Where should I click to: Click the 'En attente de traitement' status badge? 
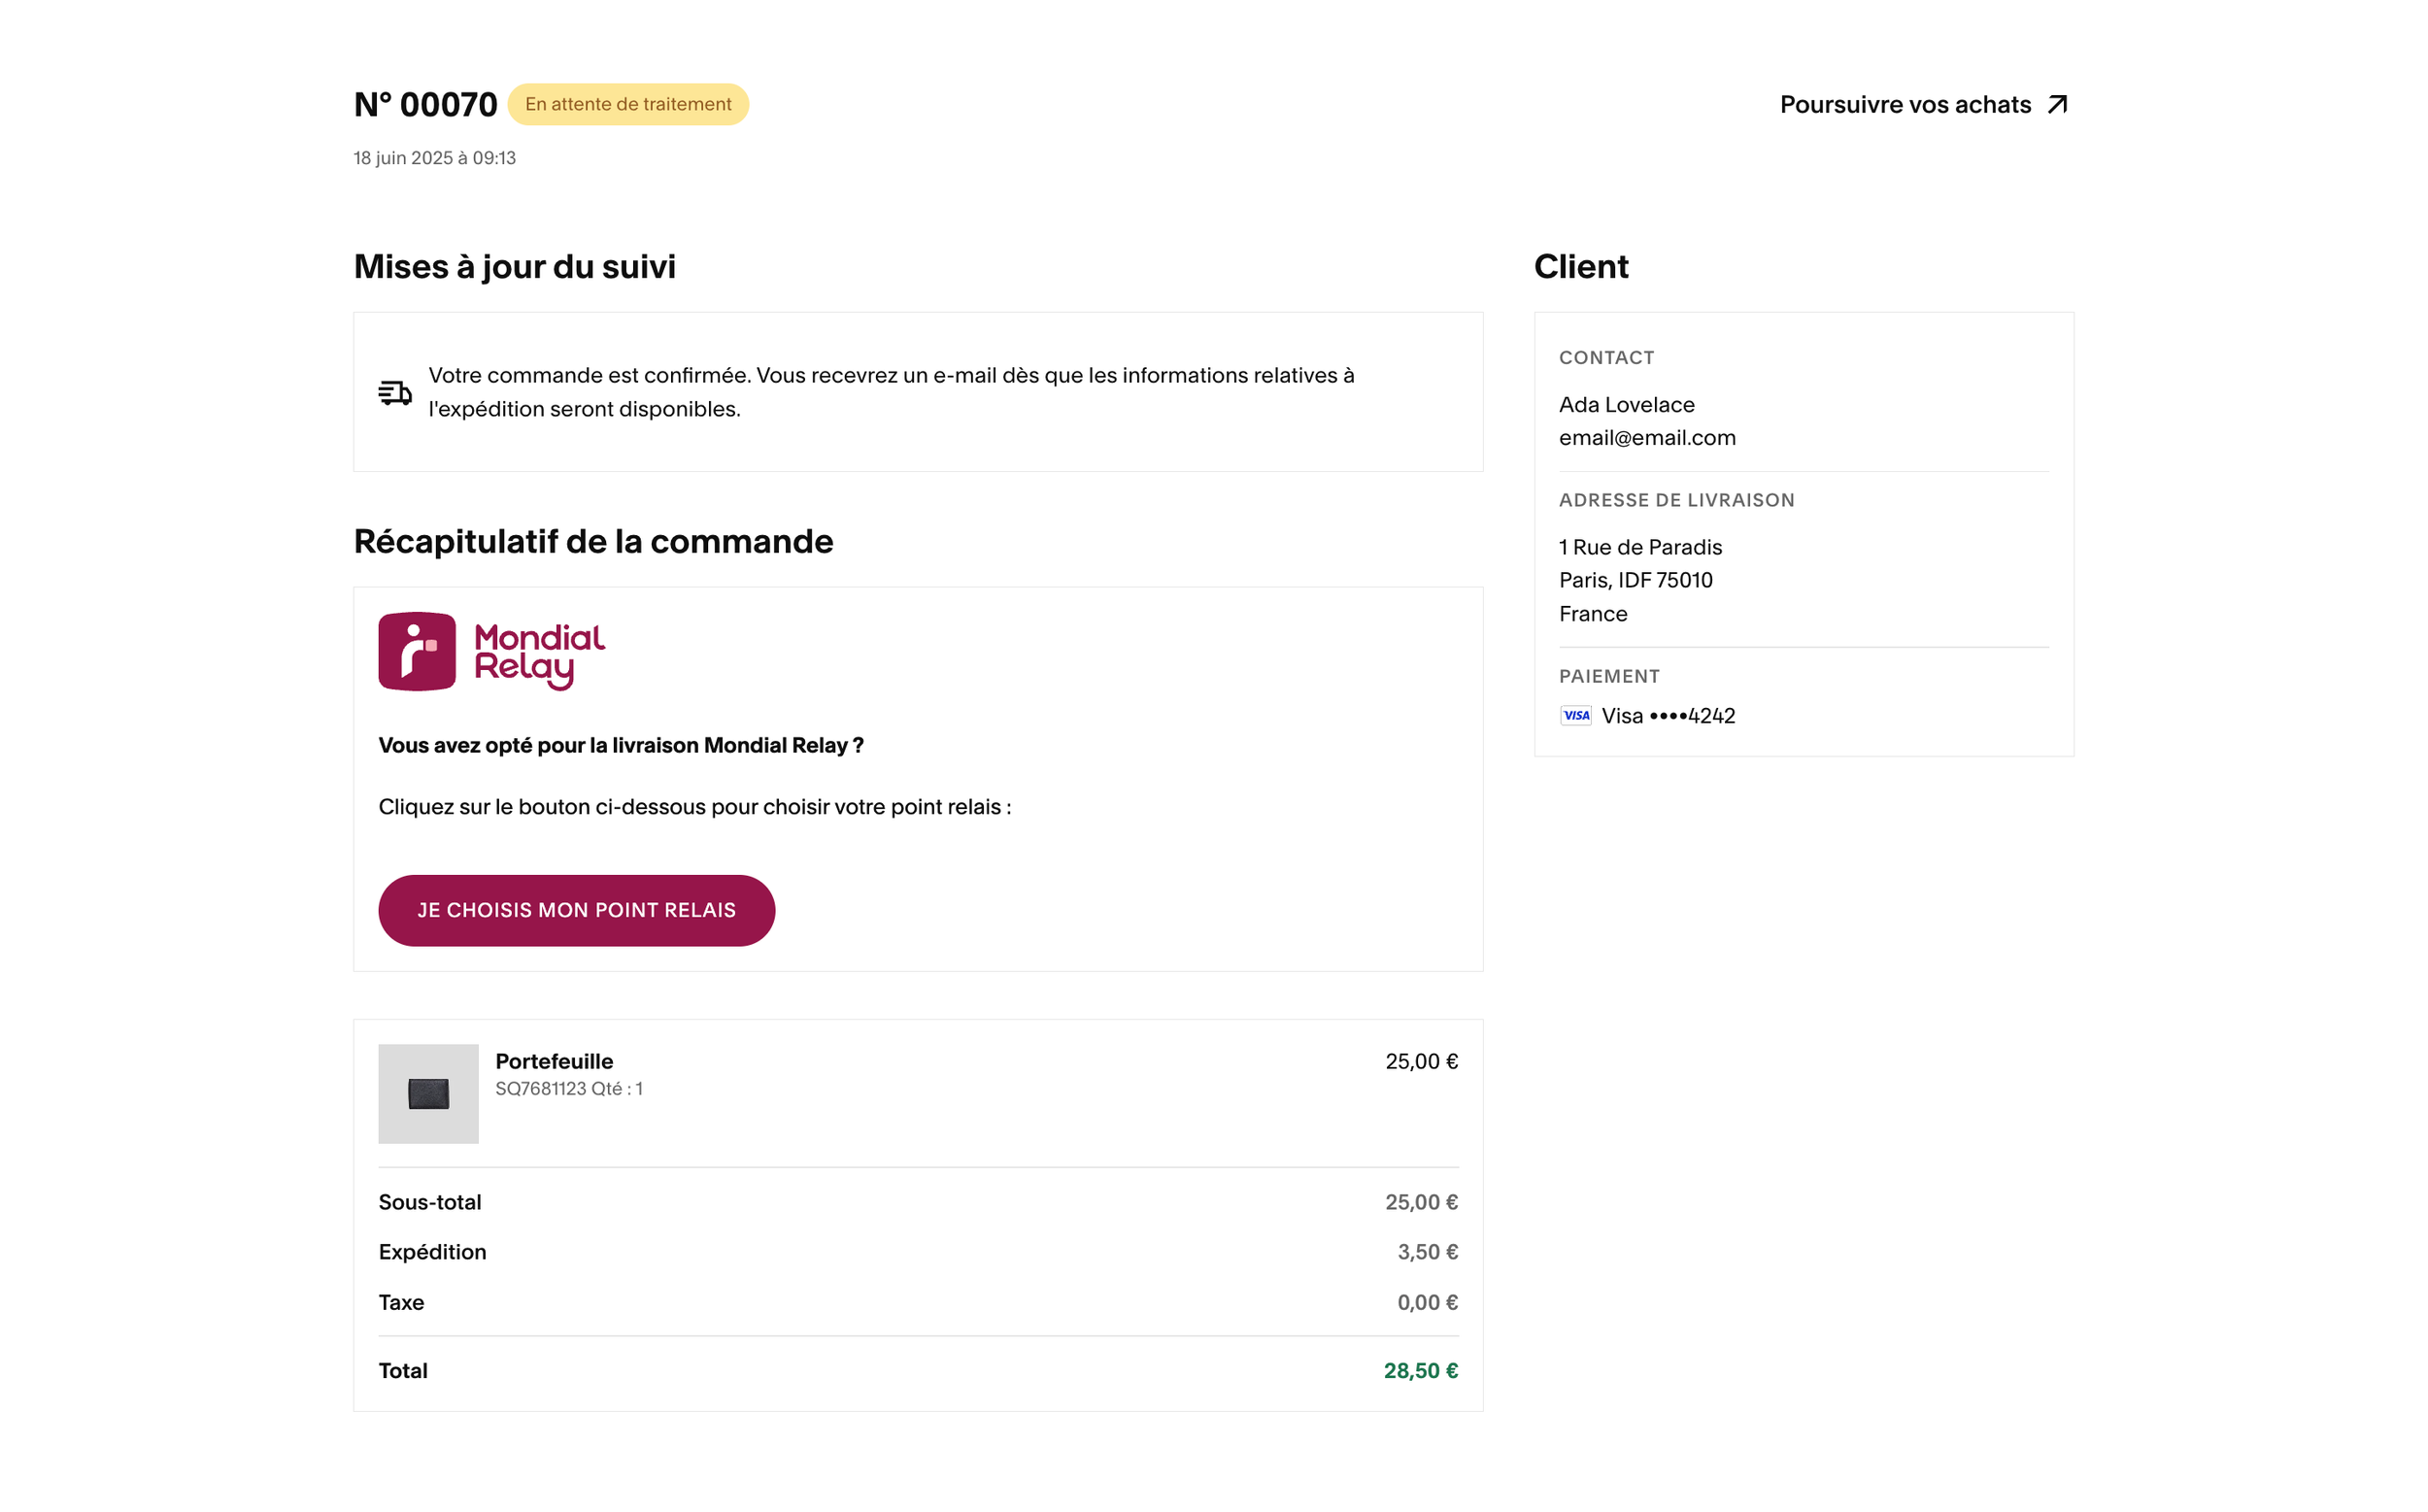pos(628,105)
